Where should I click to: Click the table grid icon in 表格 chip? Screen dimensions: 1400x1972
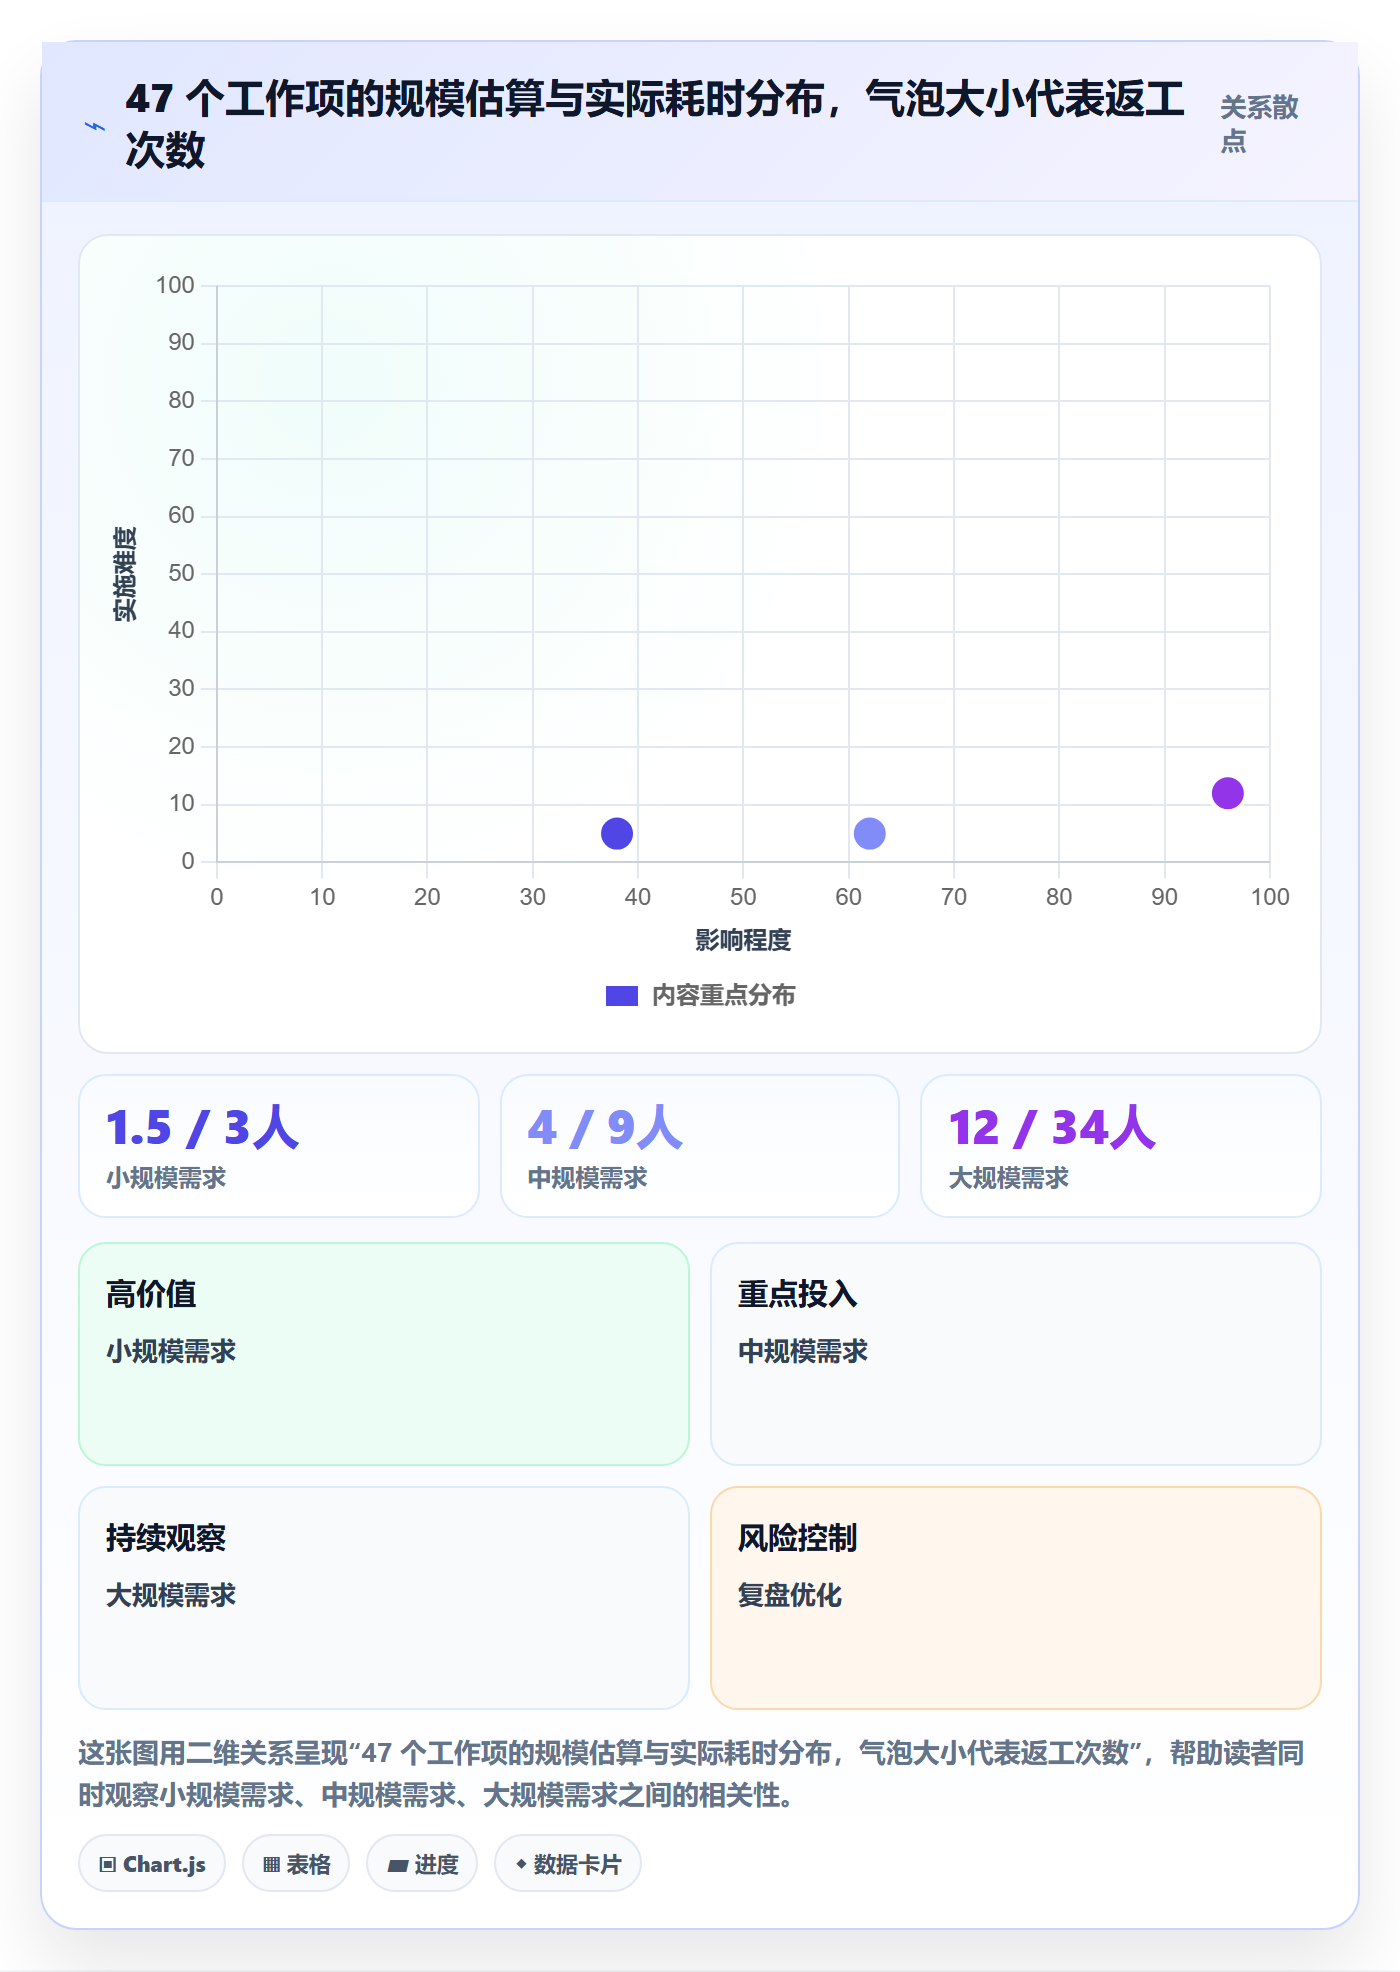pos(271,1865)
